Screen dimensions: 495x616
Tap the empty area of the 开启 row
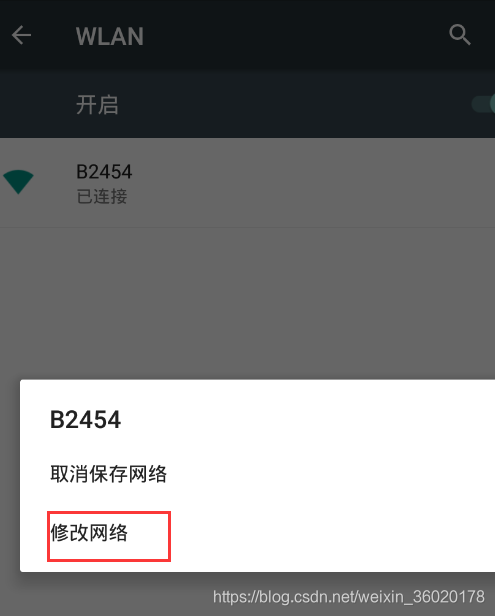(x=295, y=105)
